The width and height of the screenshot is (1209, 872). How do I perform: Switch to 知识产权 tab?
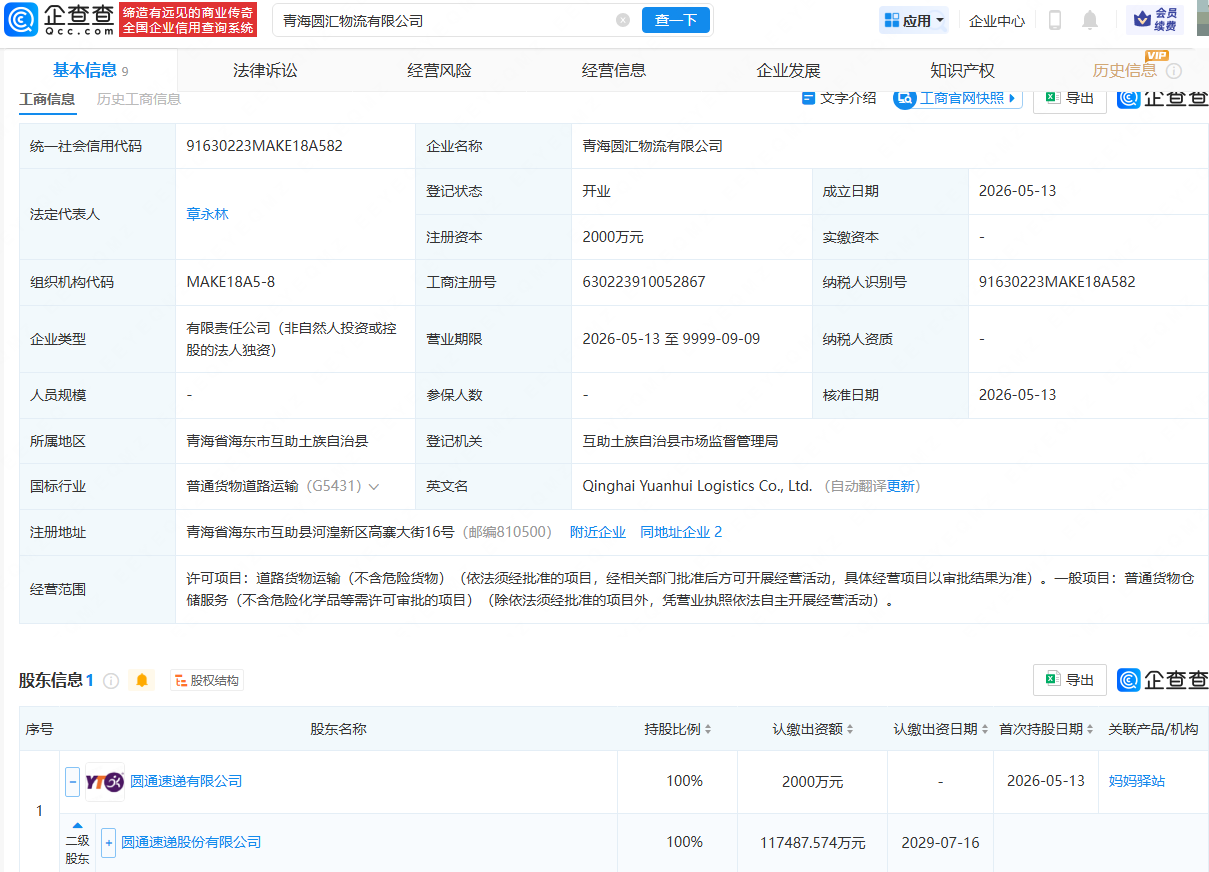(x=962, y=71)
